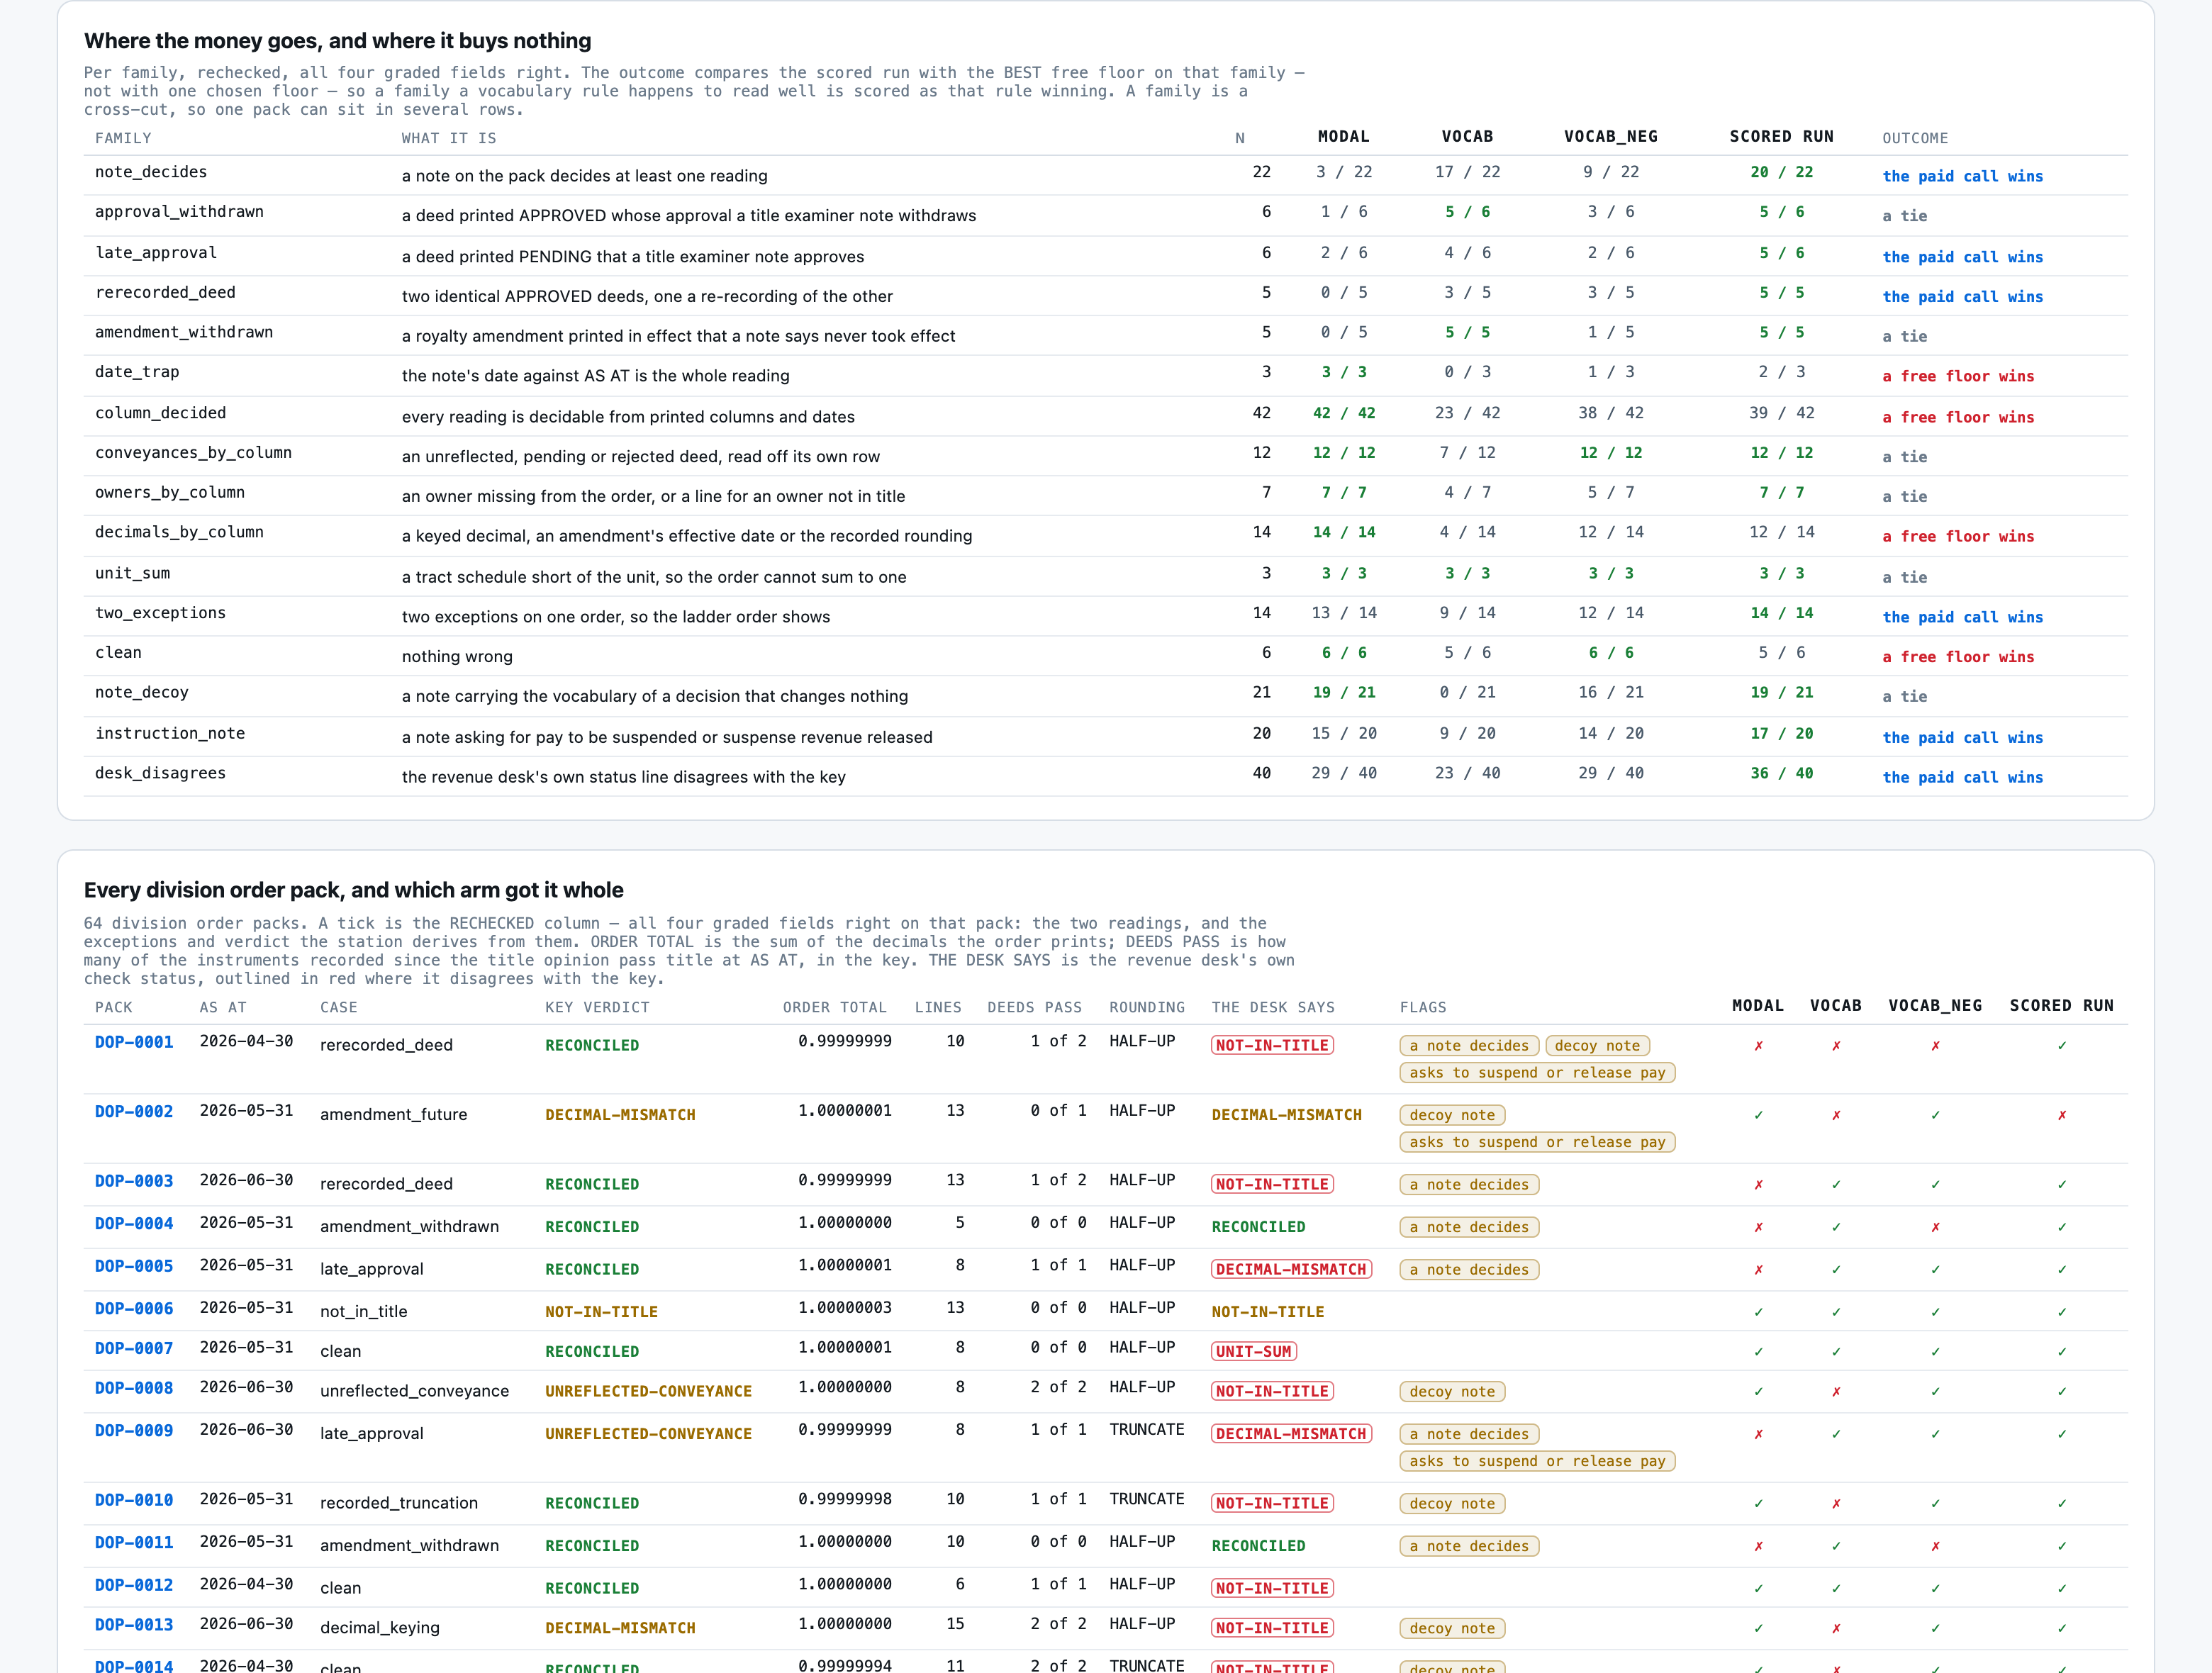Click the date_trap family name
The image size is (2212, 1673).
click(137, 372)
